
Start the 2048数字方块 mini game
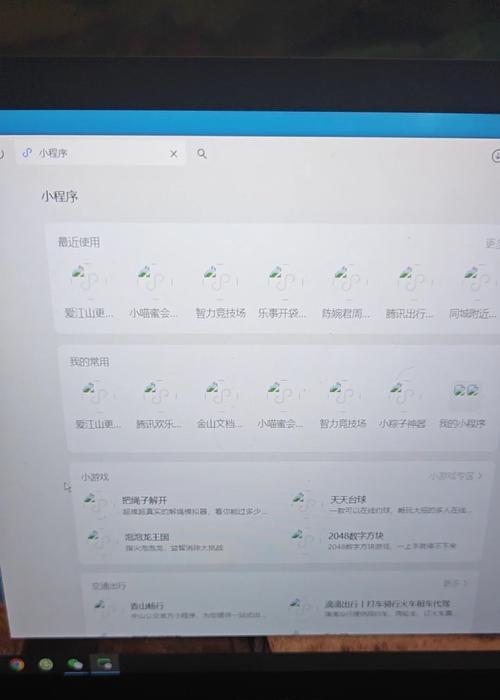coord(374,540)
